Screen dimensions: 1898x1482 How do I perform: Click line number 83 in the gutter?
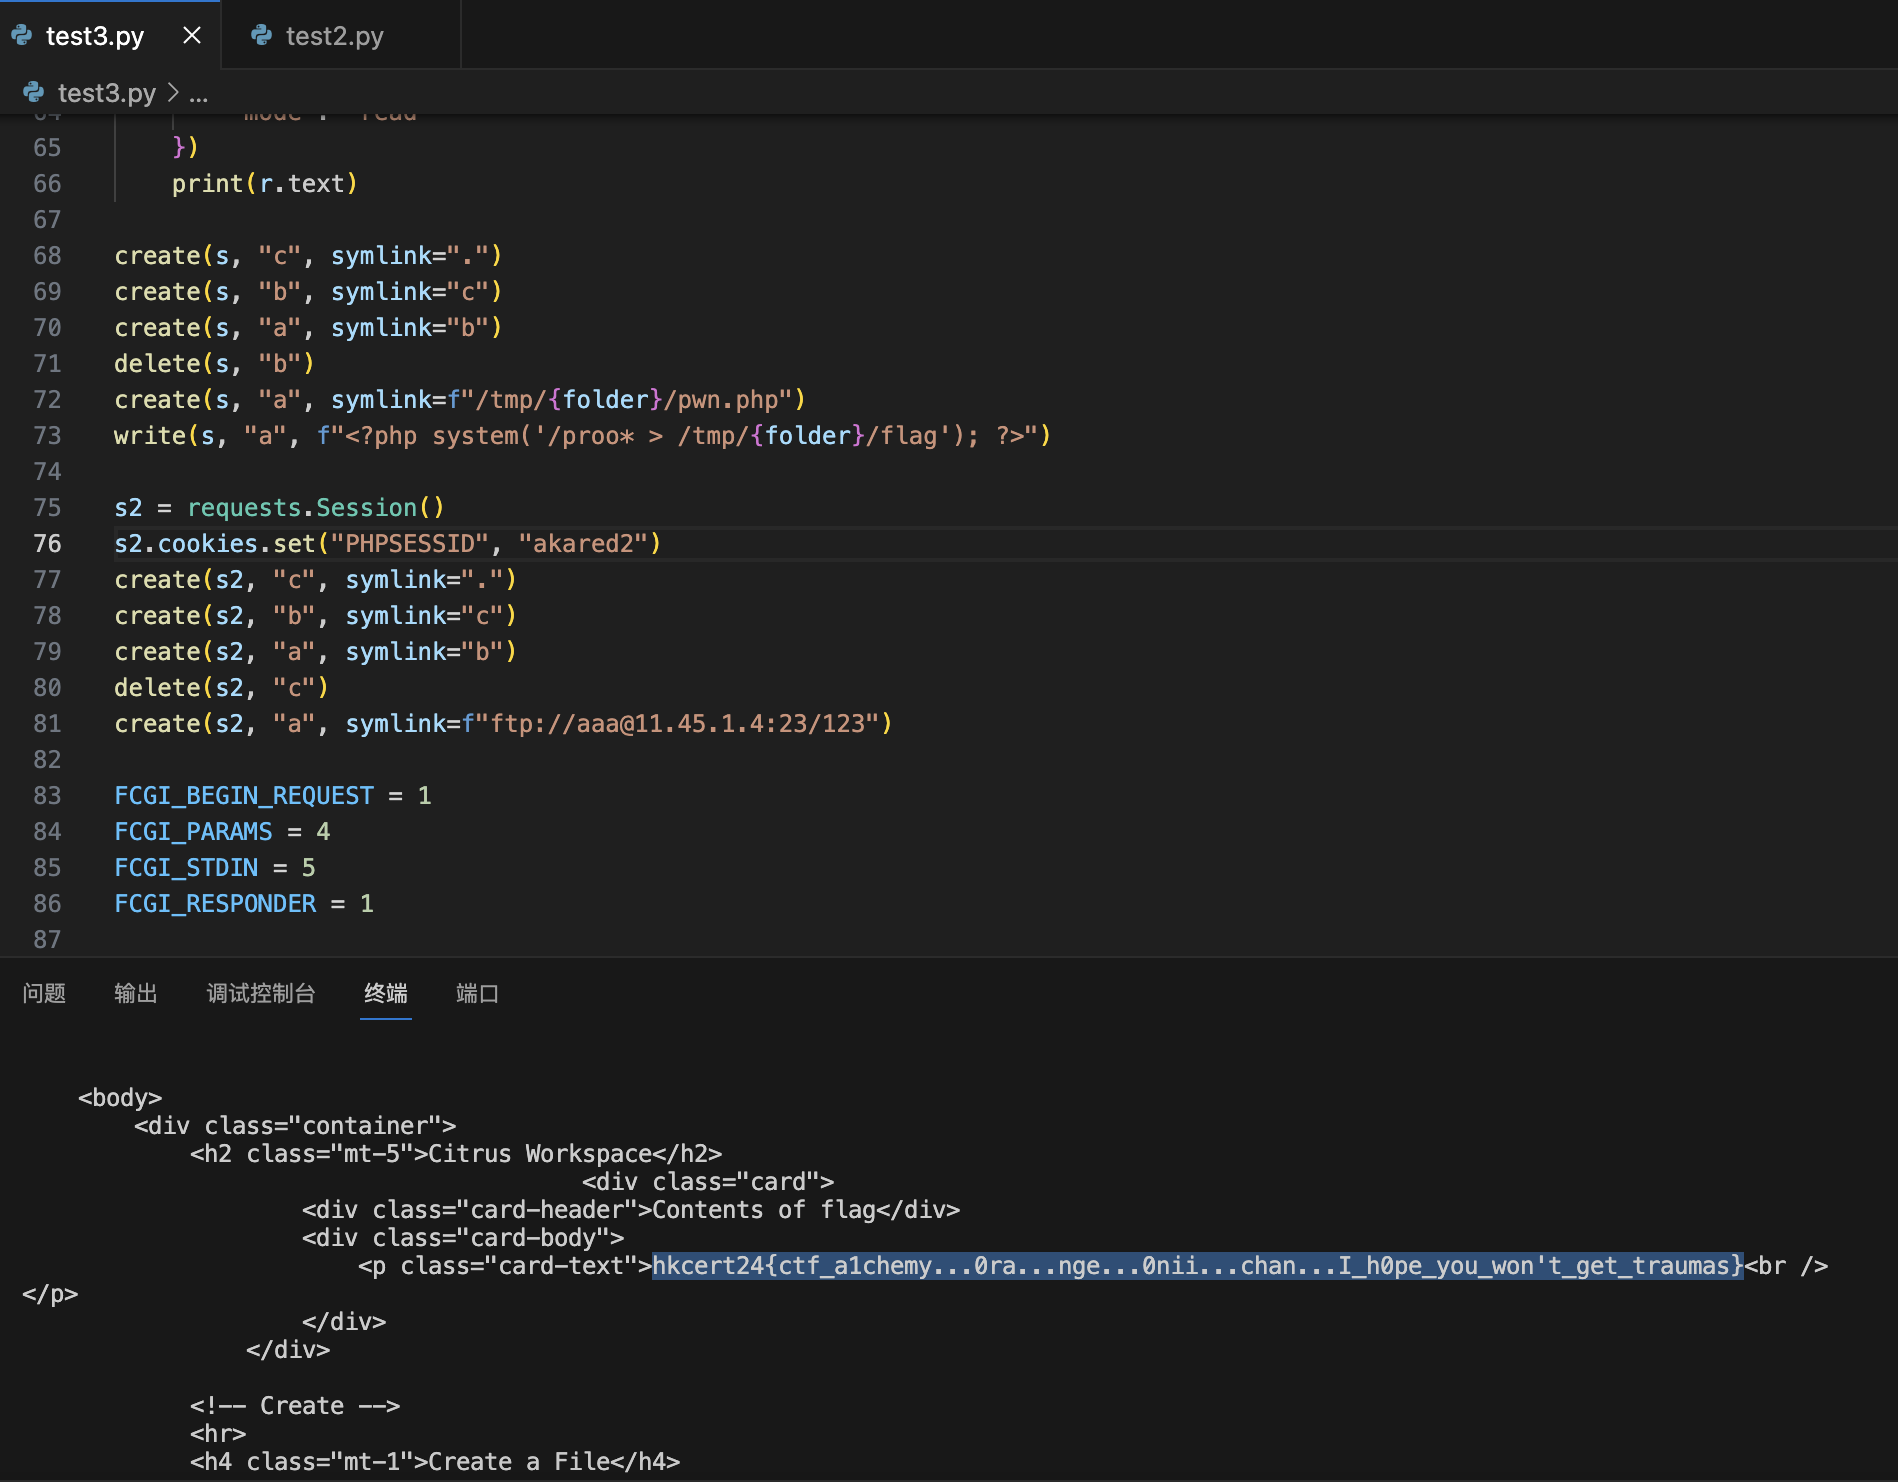47,795
